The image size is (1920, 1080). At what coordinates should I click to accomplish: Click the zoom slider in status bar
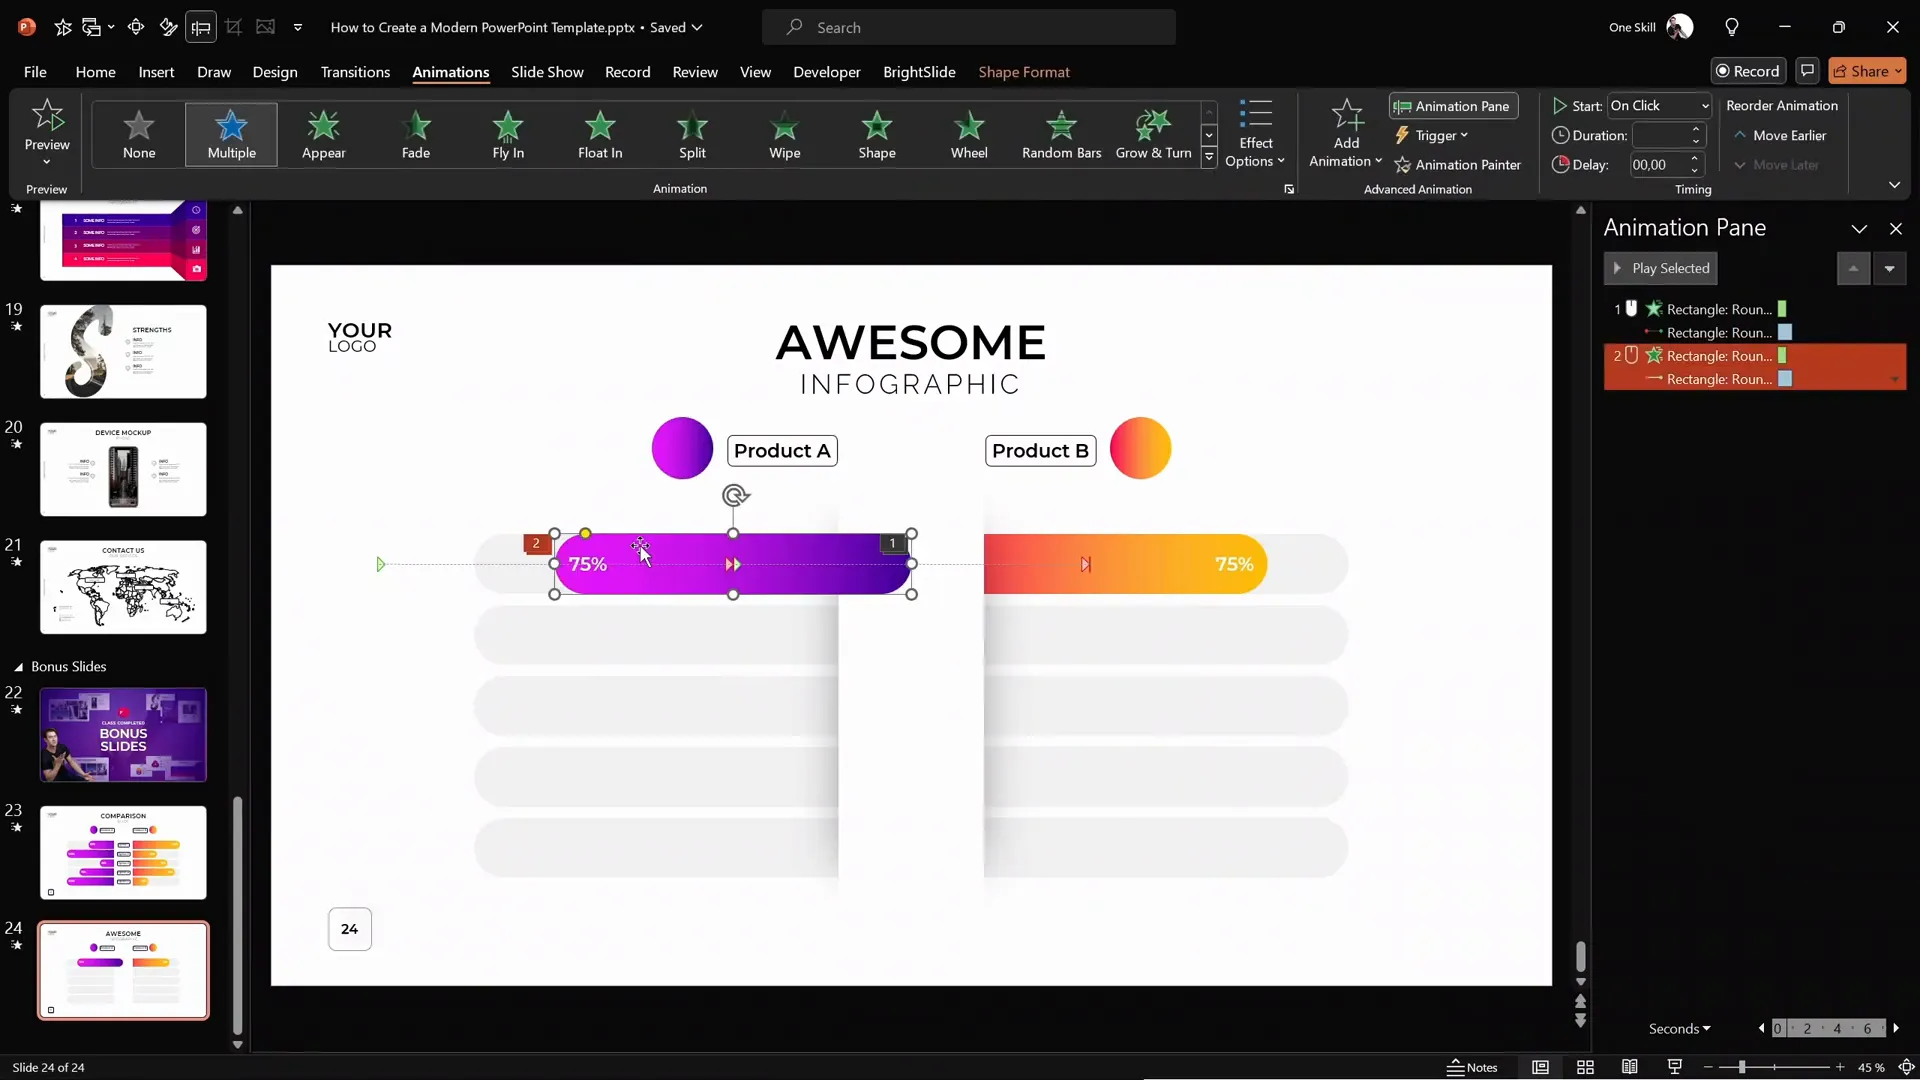[1774, 1067]
